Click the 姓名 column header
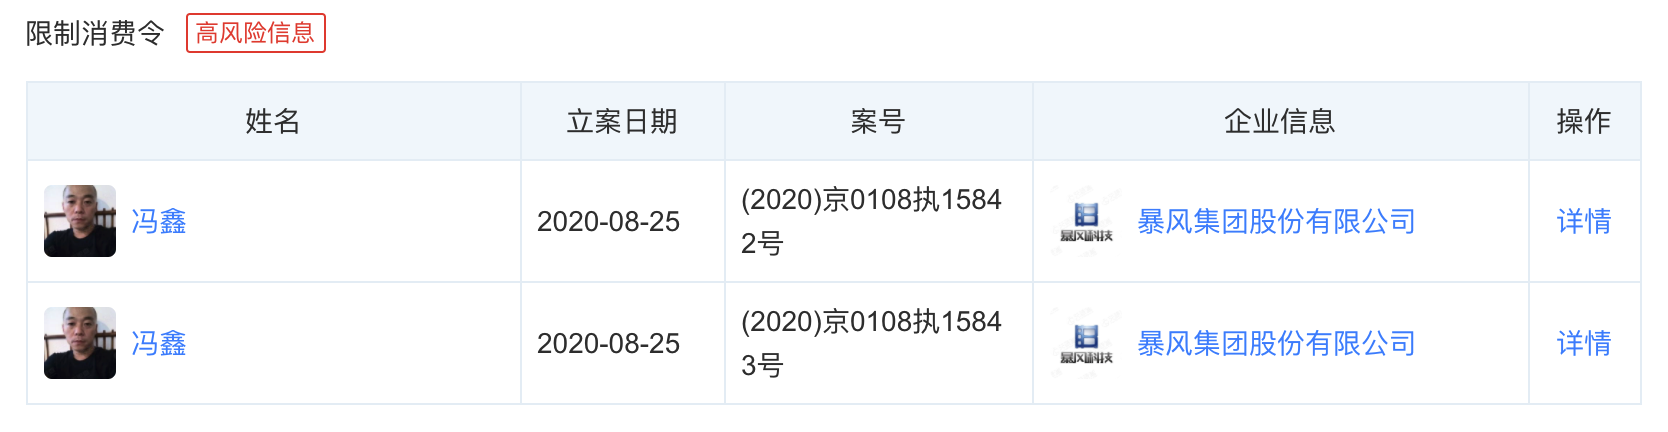Image resolution: width=1668 pixels, height=432 pixels. click(x=273, y=121)
